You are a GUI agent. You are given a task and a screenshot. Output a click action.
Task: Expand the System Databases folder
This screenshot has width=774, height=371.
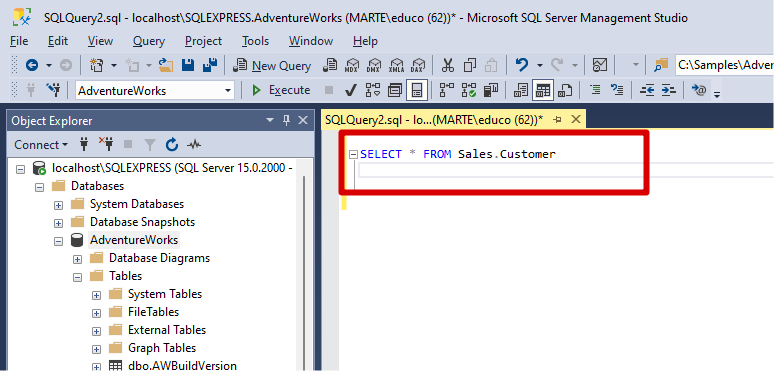pyautogui.click(x=58, y=205)
